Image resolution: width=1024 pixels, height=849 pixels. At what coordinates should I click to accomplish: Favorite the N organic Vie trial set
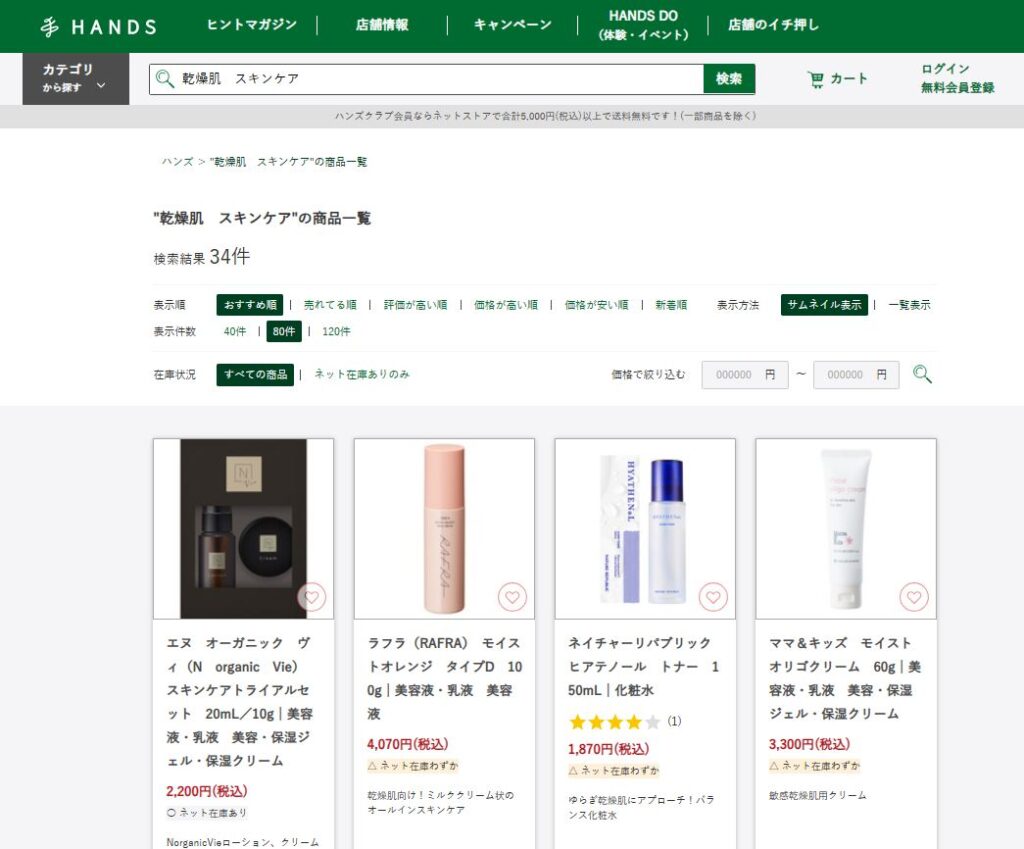click(312, 597)
